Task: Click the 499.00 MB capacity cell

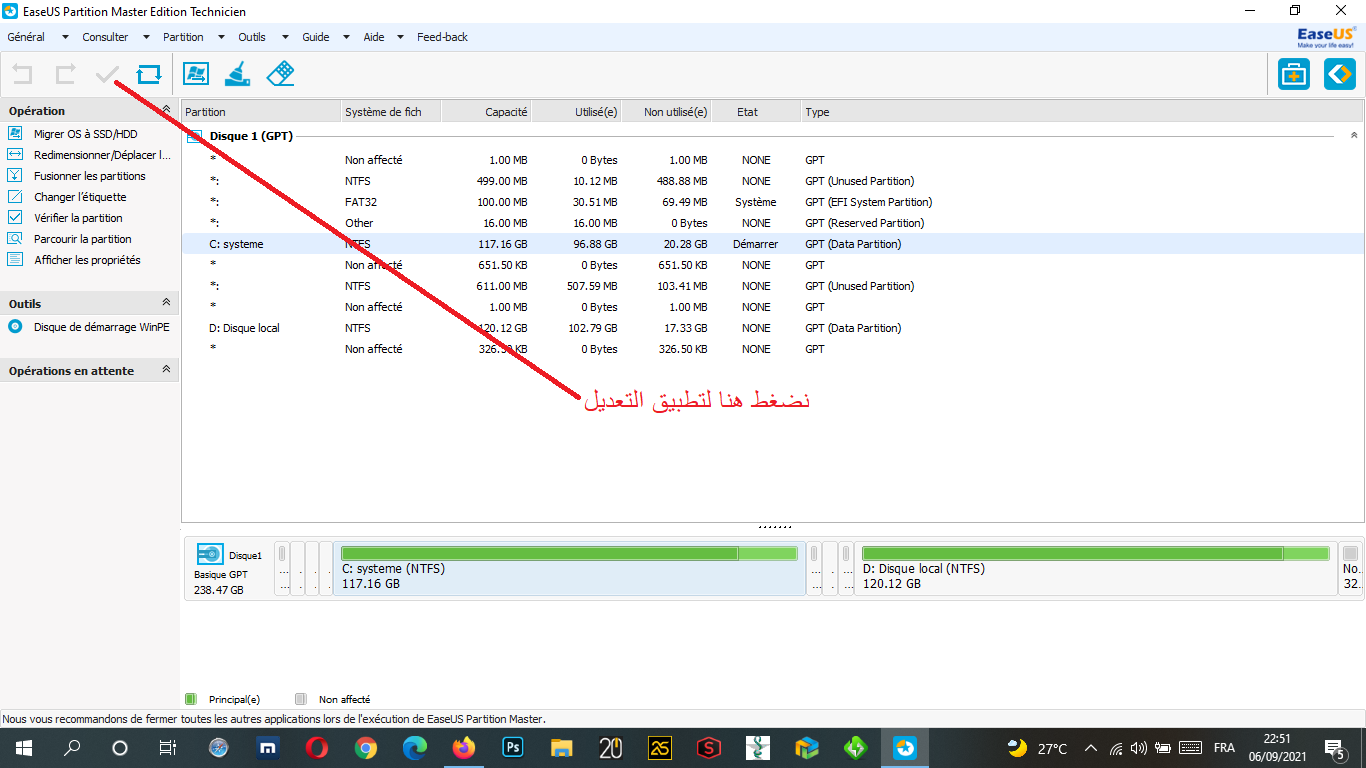Action: [x=504, y=181]
